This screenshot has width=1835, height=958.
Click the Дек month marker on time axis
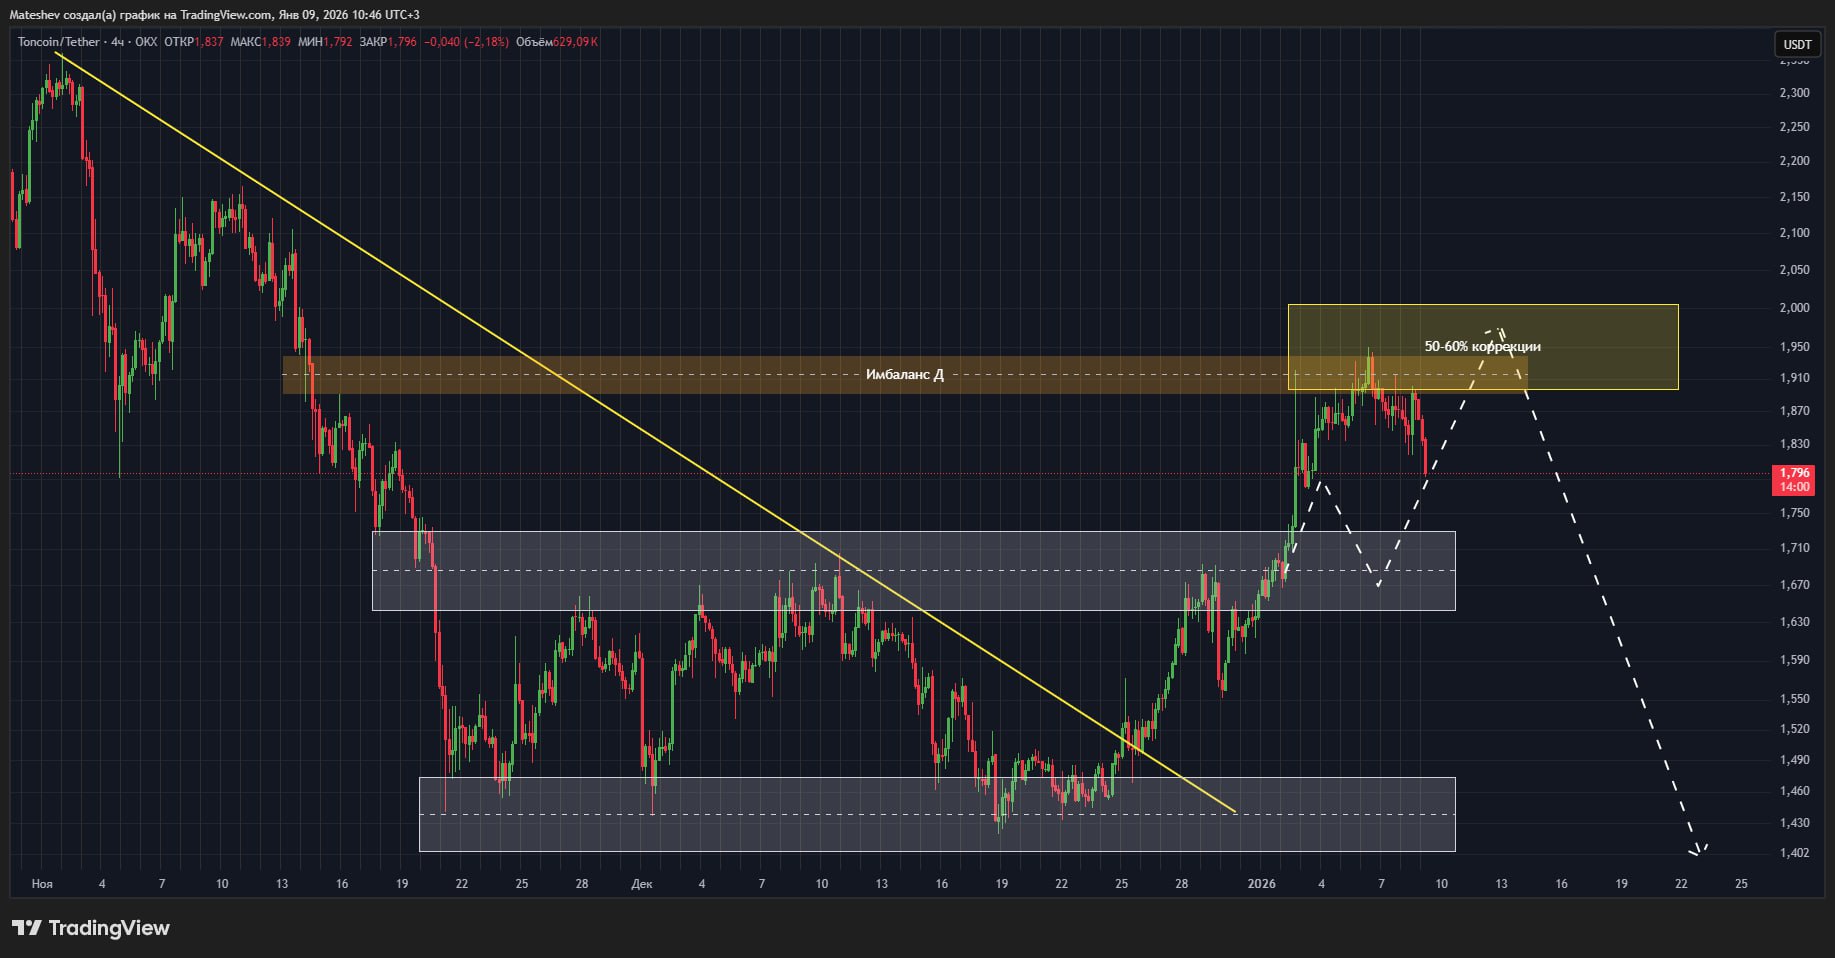[642, 884]
